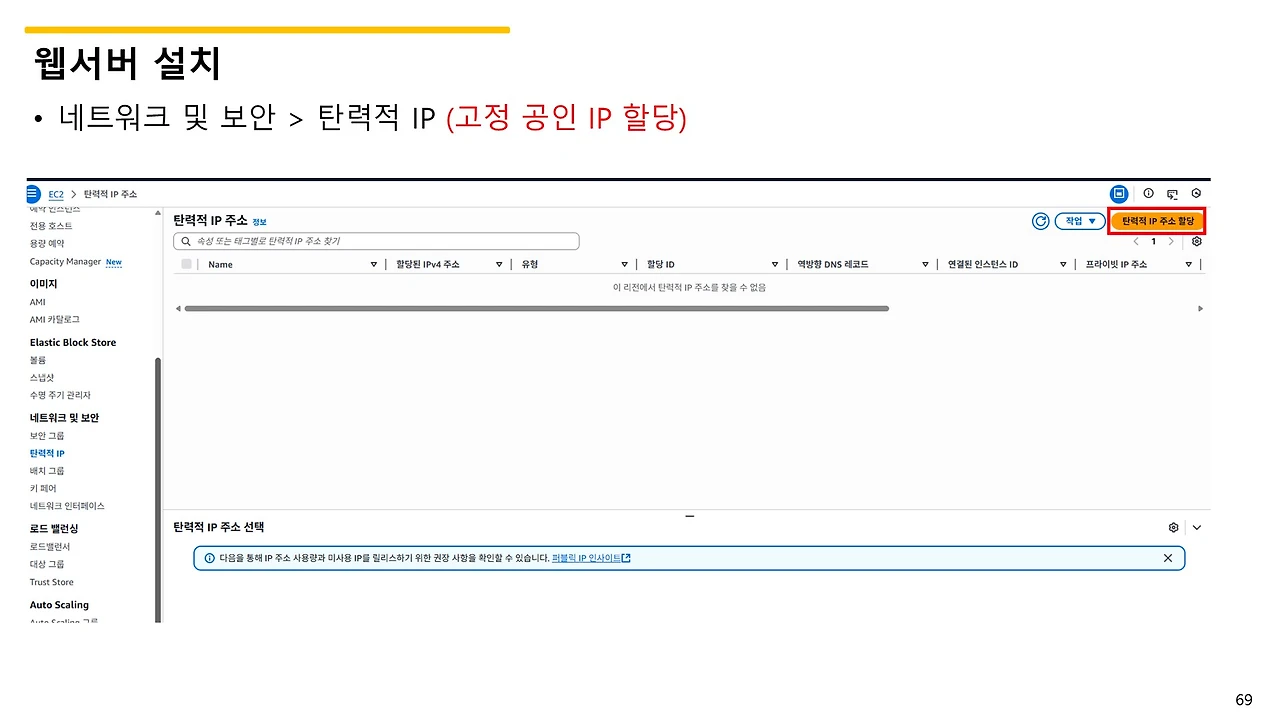
Task: Open the 작업 actions dropdown
Action: [1079, 221]
